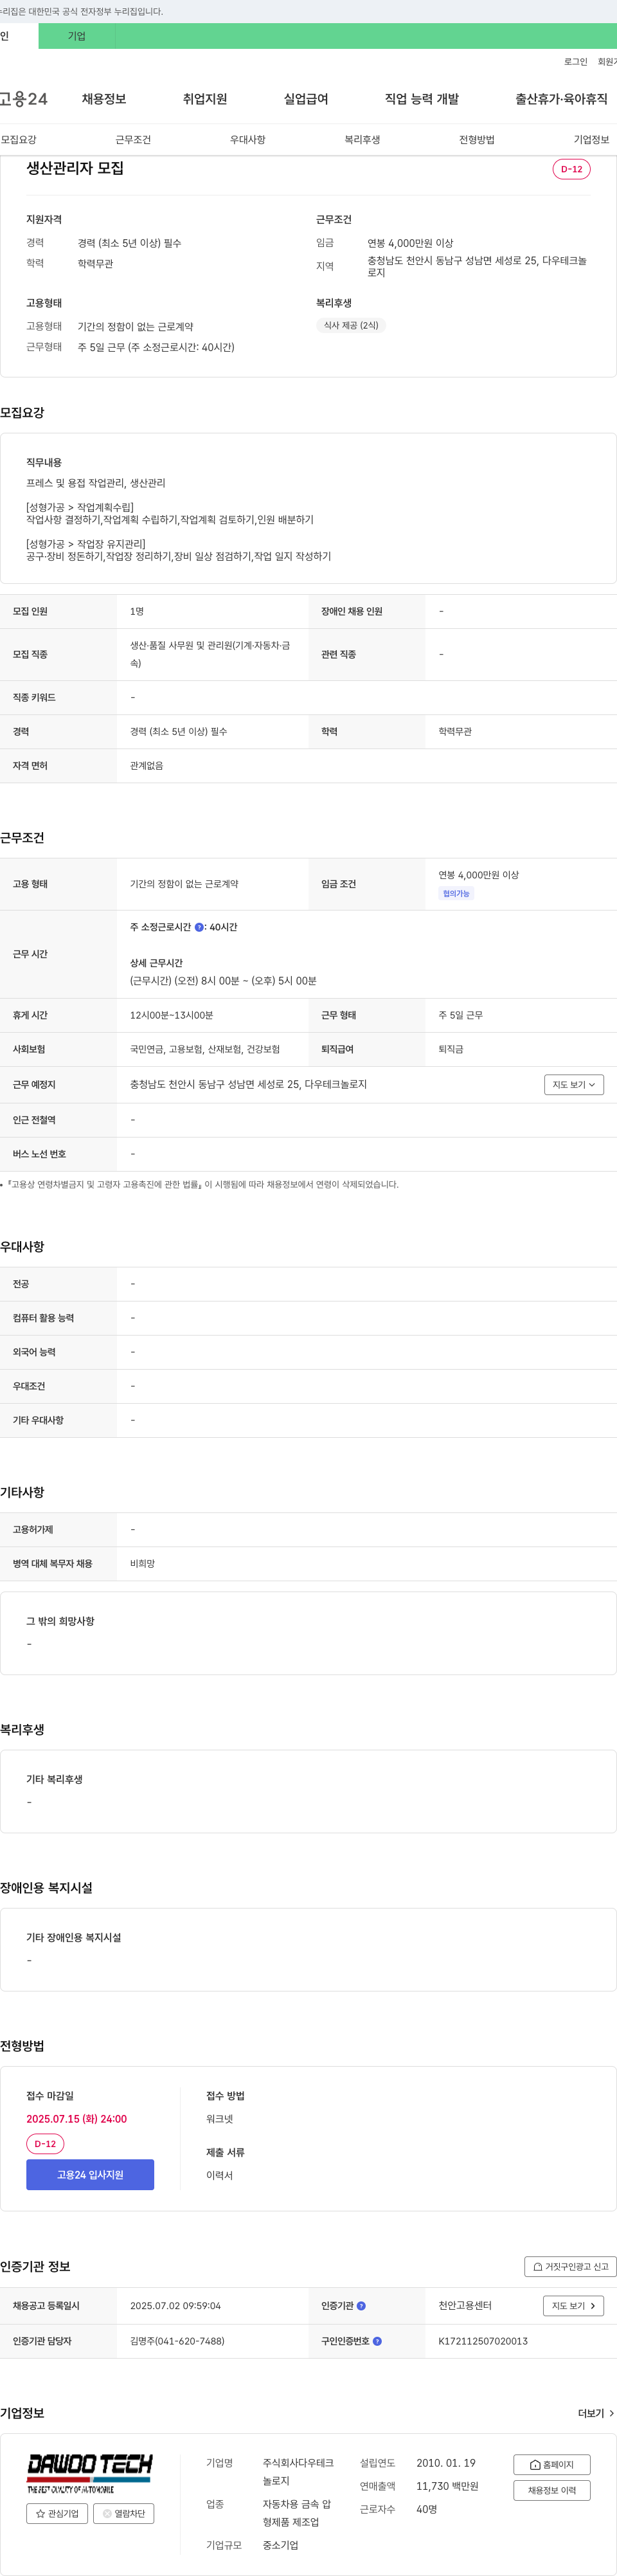Jump to 모집요강 section tab

click(x=18, y=140)
